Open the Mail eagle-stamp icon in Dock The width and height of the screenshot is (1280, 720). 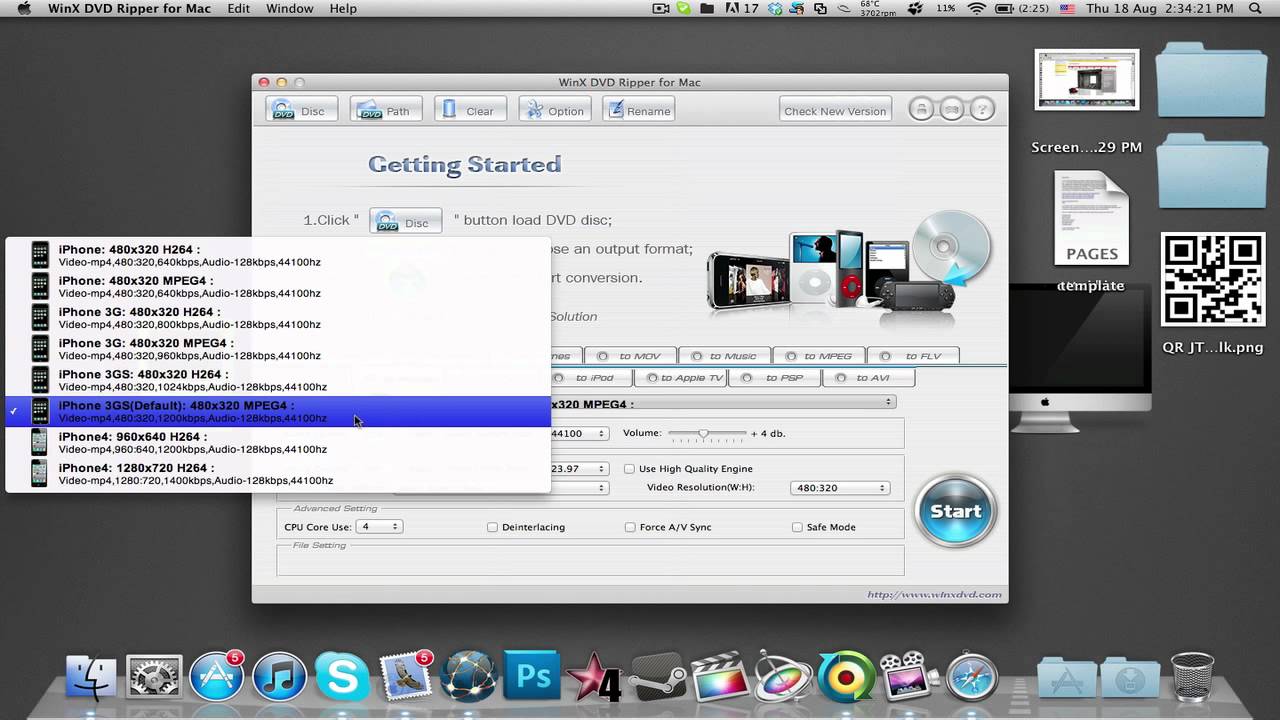(x=405, y=677)
